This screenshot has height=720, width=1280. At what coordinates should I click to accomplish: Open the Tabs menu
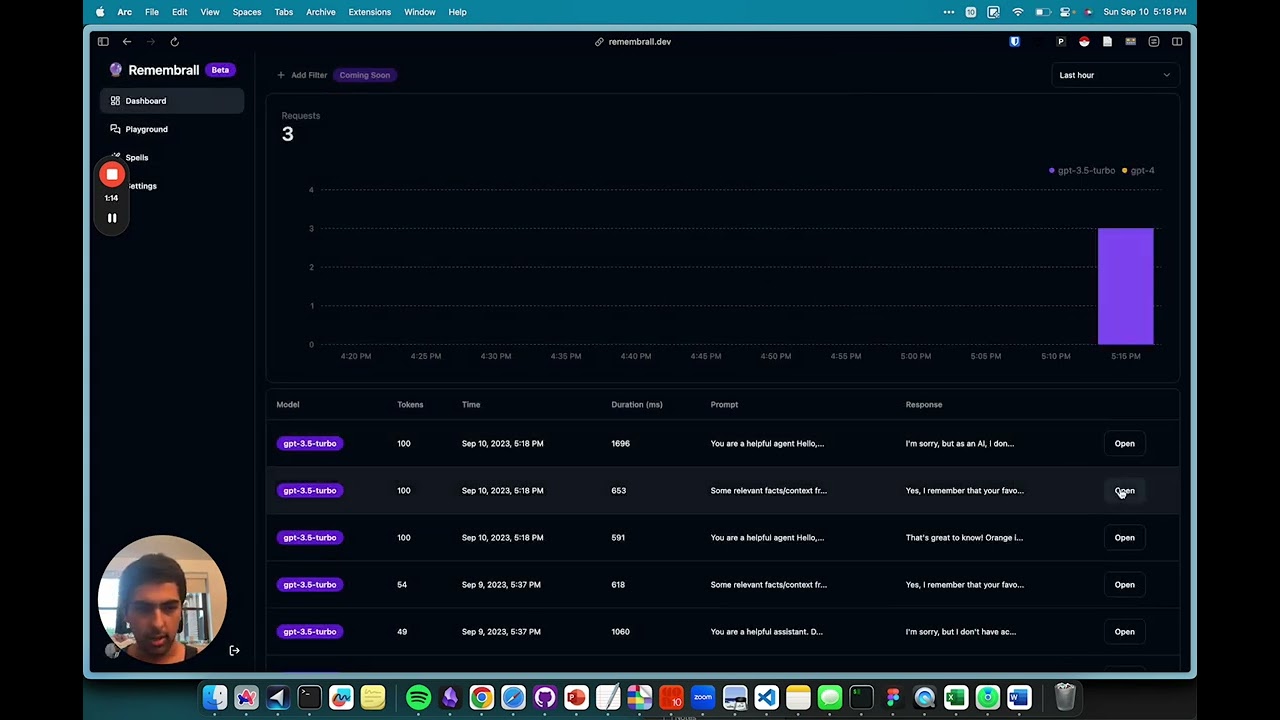point(284,12)
